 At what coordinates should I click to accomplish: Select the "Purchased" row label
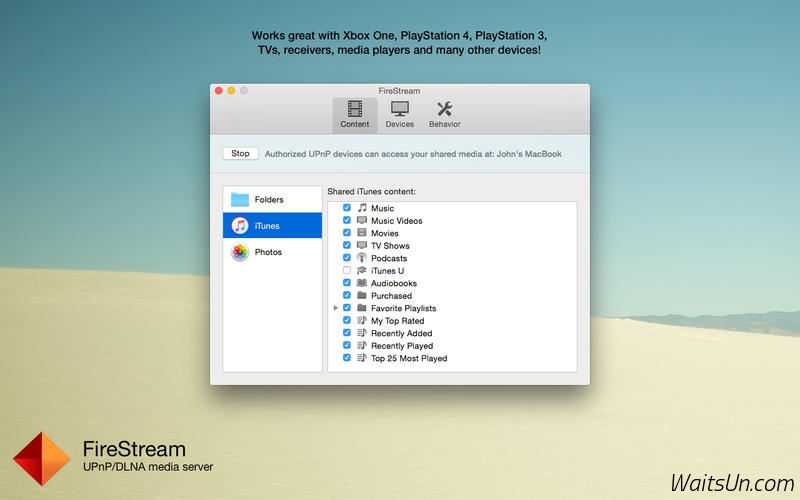pos(391,296)
